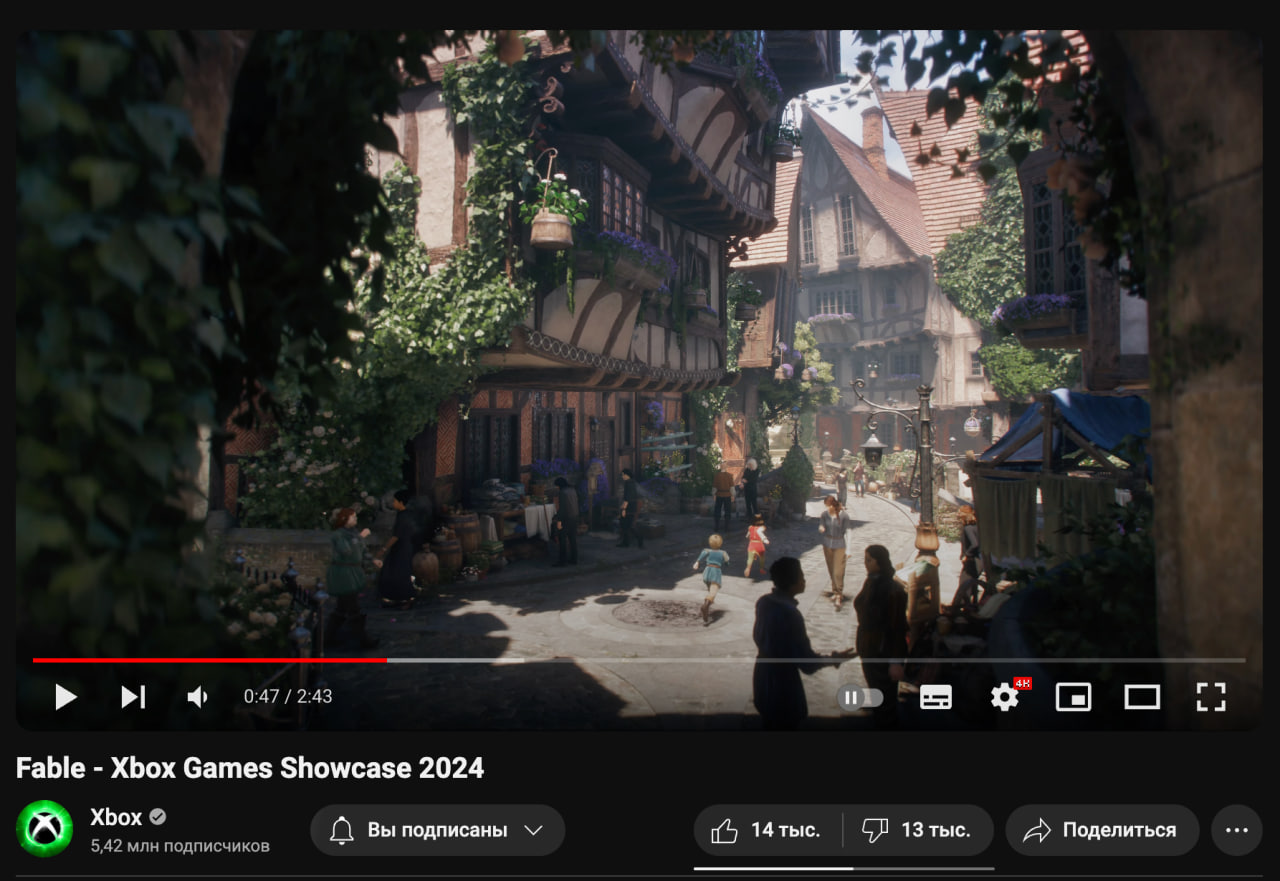This screenshot has width=1280, height=881.
Task: Click the 'Поделиться' share button
Action: (1102, 830)
